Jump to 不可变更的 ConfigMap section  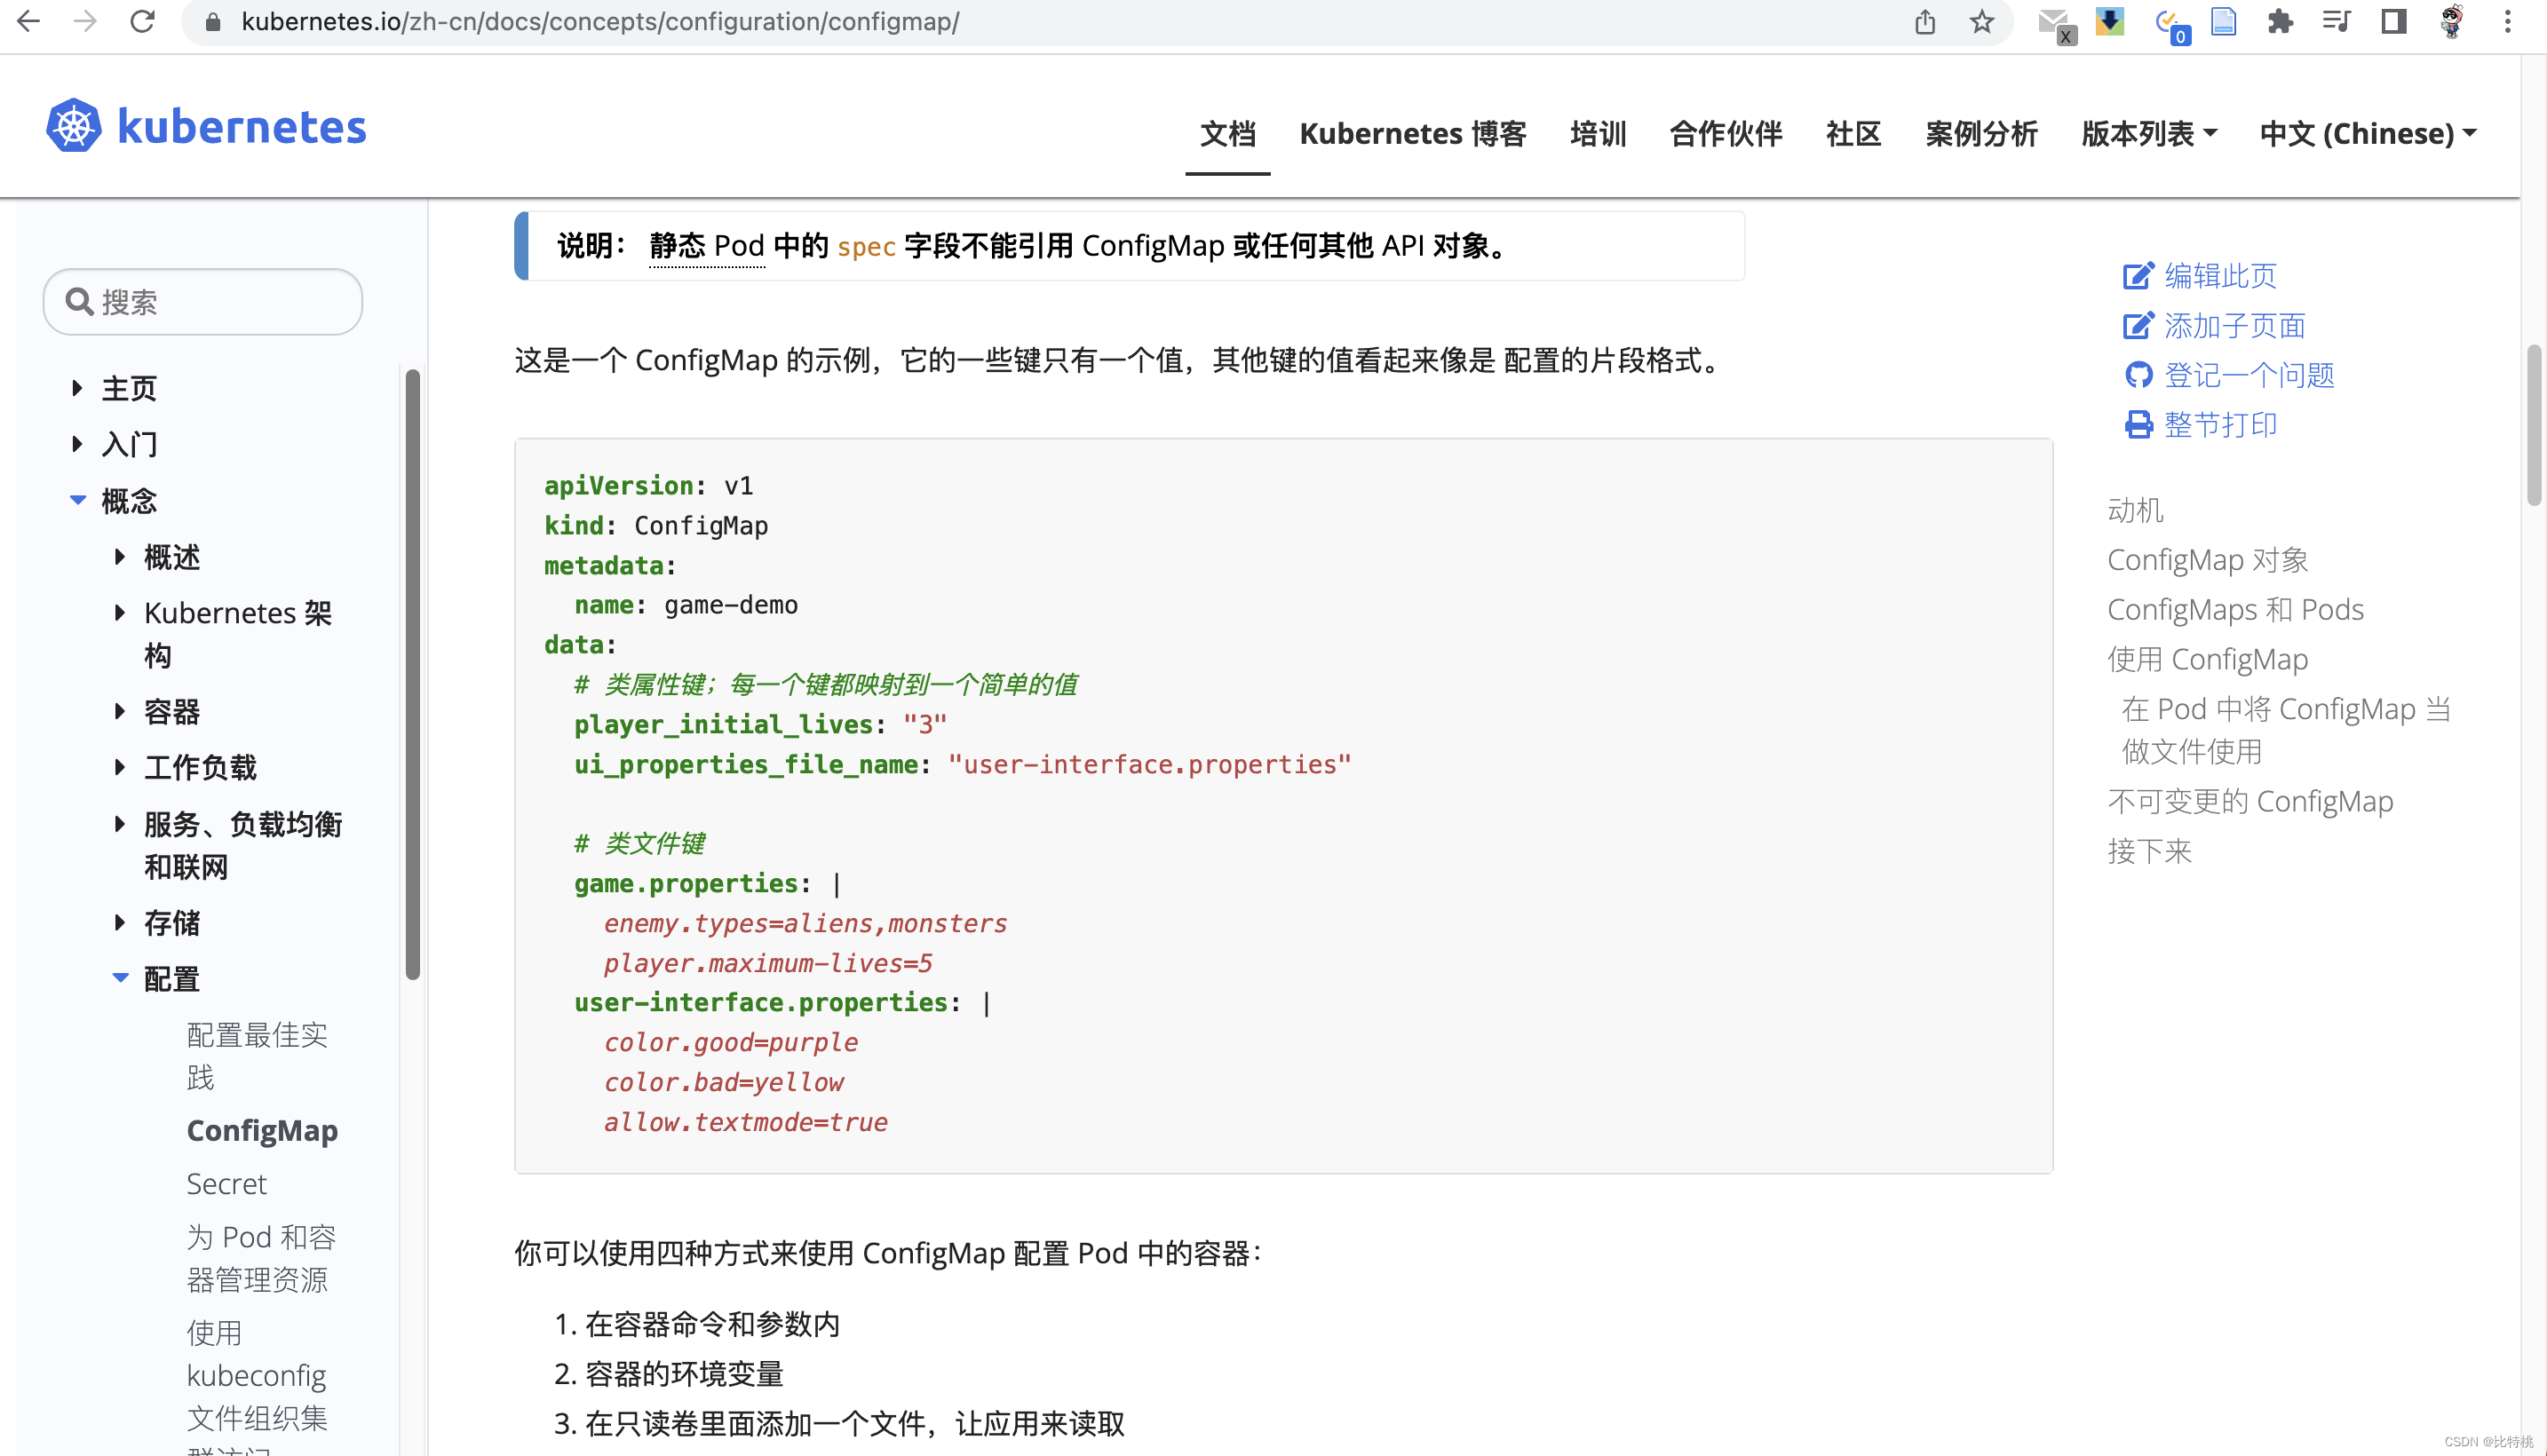(2250, 801)
